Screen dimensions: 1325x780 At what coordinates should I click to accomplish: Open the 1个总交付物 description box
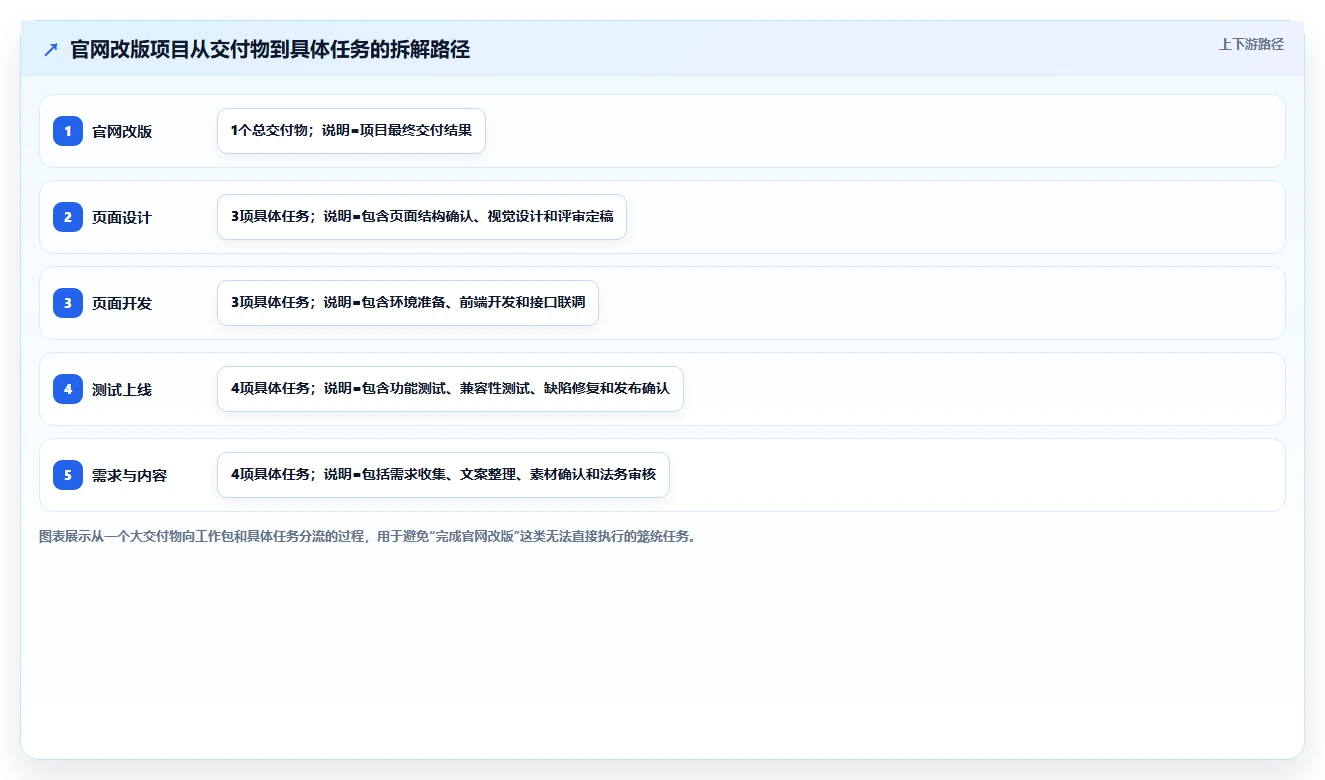351,131
